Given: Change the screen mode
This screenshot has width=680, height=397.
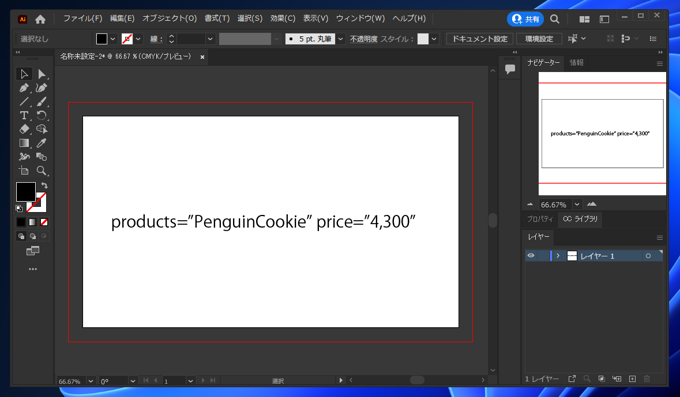Looking at the screenshot, I should tap(33, 251).
